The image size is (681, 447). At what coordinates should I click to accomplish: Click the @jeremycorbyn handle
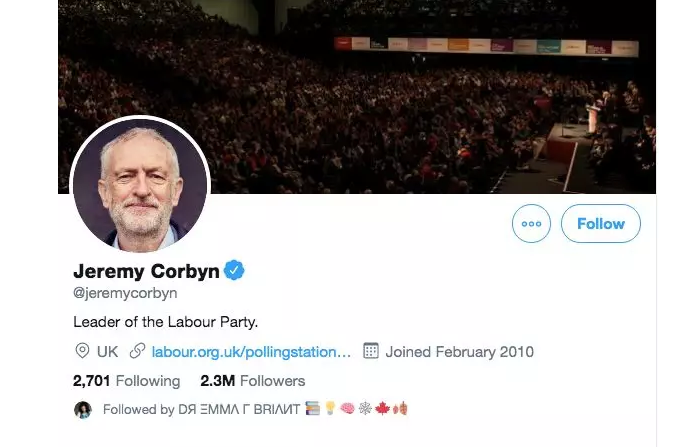pos(125,293)
